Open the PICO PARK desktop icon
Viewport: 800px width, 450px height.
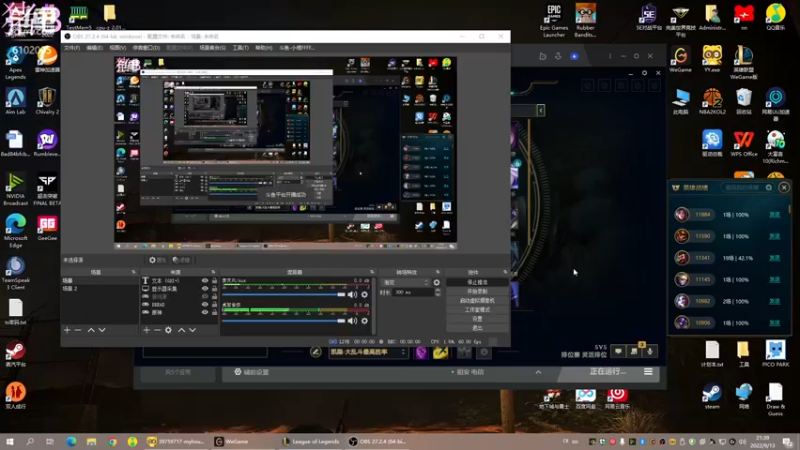(x=776, y=354)
